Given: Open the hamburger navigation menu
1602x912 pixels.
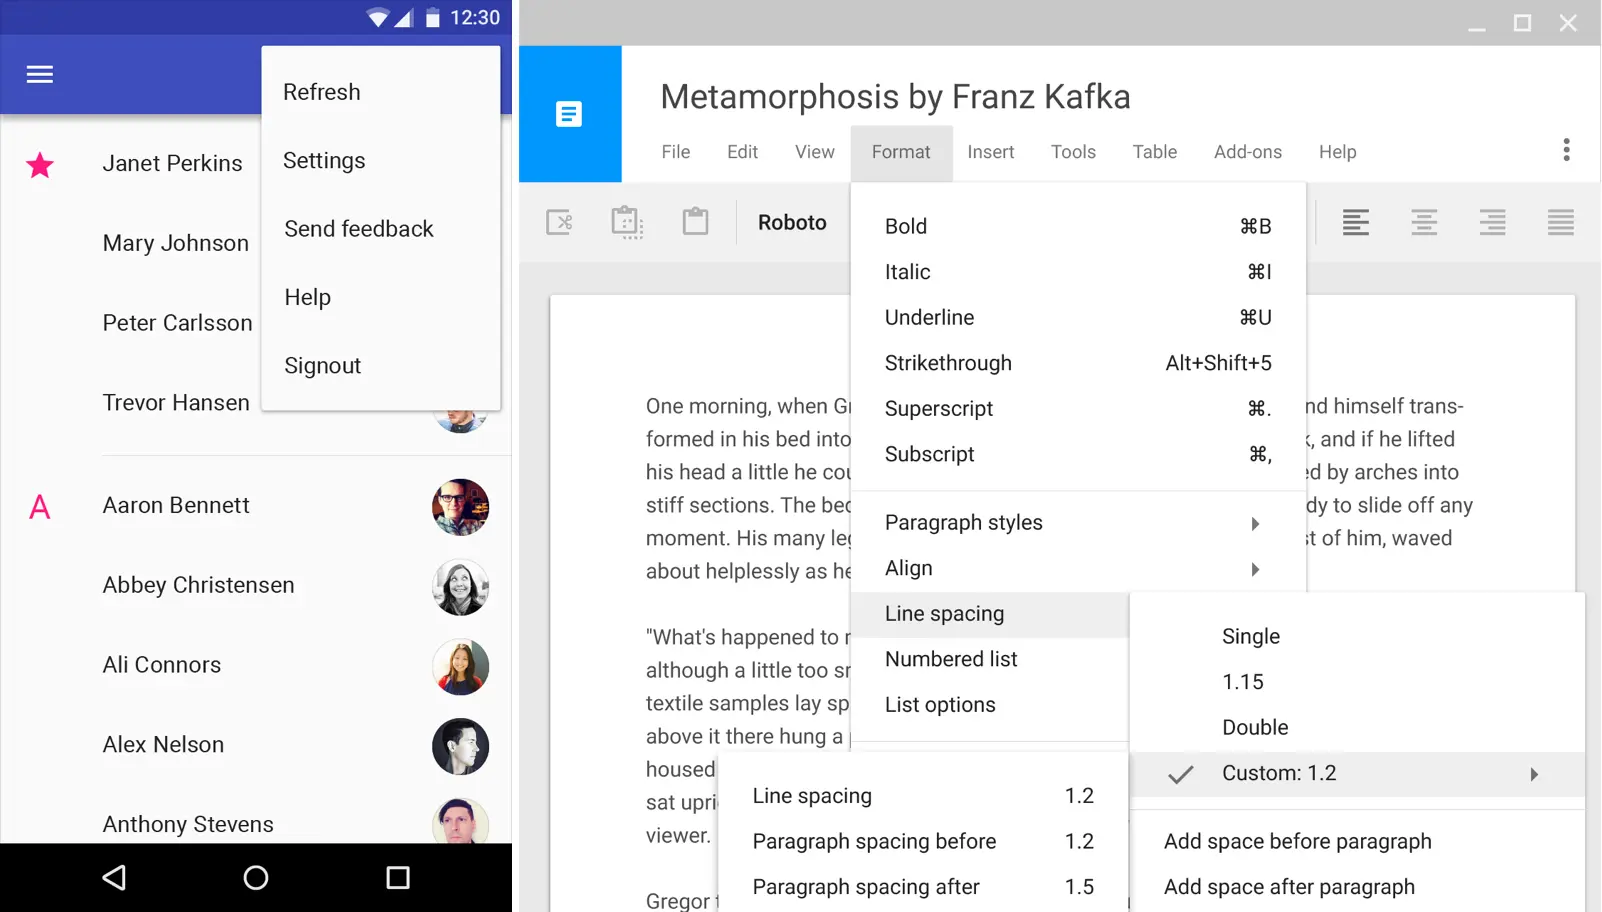Looking at the screenshot, I should (40, 75).
